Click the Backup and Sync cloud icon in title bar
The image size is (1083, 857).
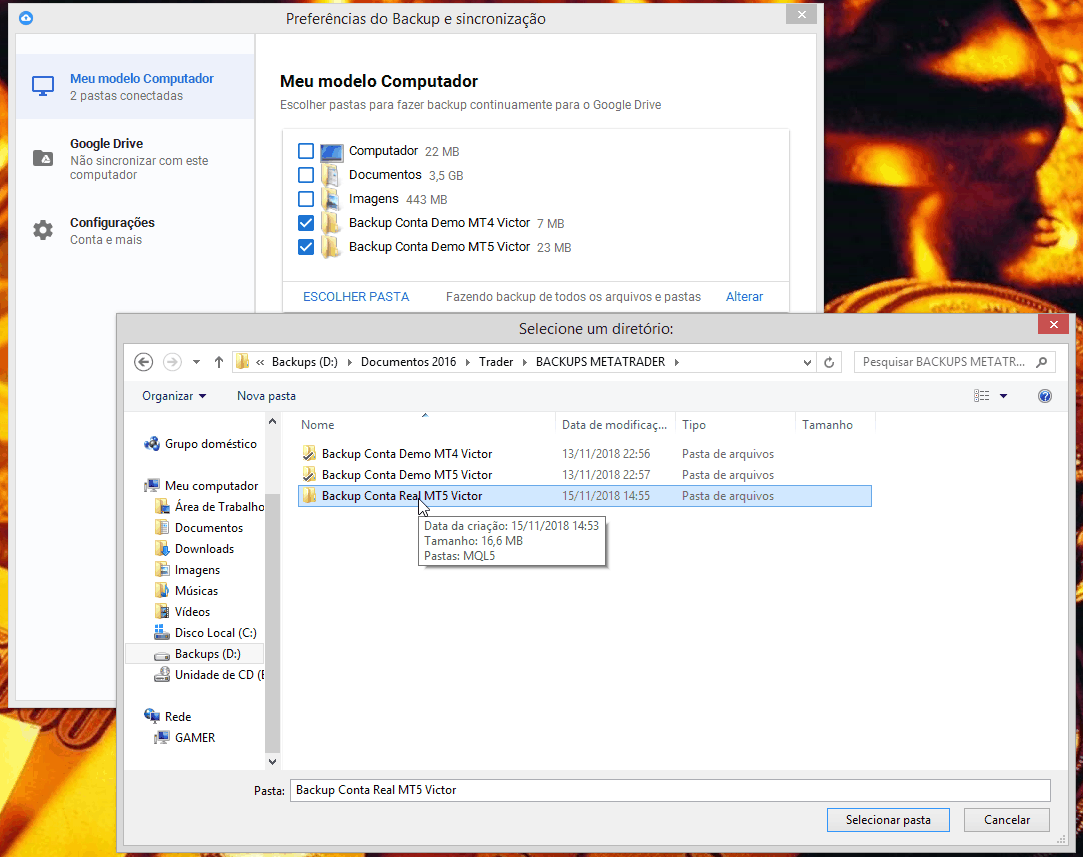tap(26, 18)
